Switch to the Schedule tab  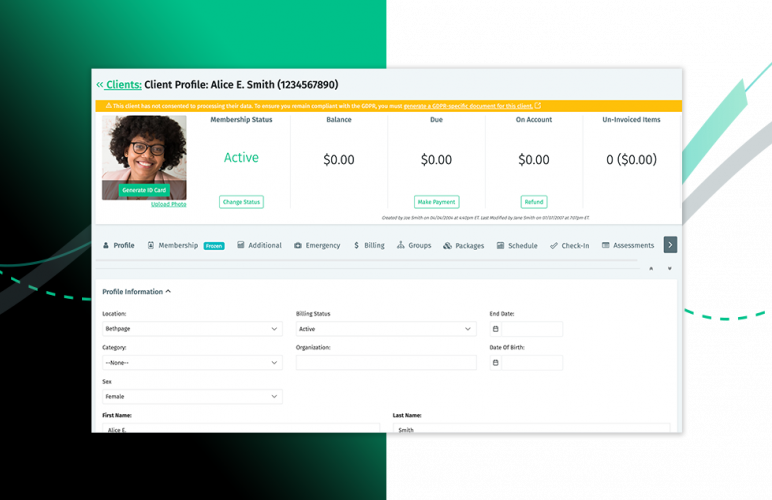pyautogui.click(x=517, y=246)
